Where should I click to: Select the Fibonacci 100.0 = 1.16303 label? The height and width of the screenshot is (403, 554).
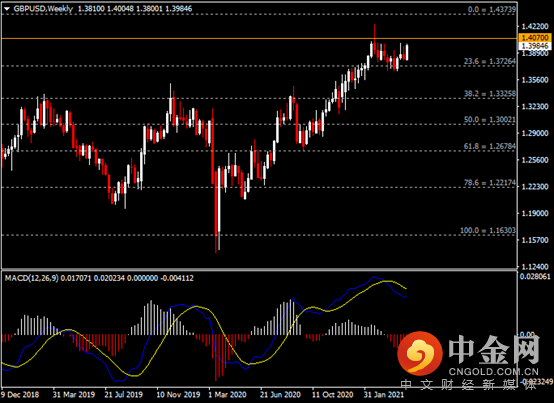pyautogui.click(x=488, y=230)
